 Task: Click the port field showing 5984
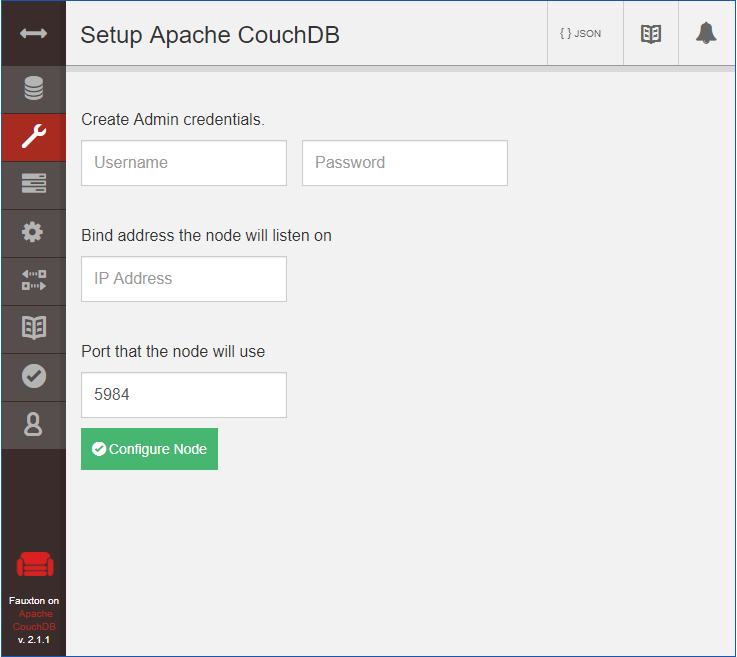click(x=184, y=395)
